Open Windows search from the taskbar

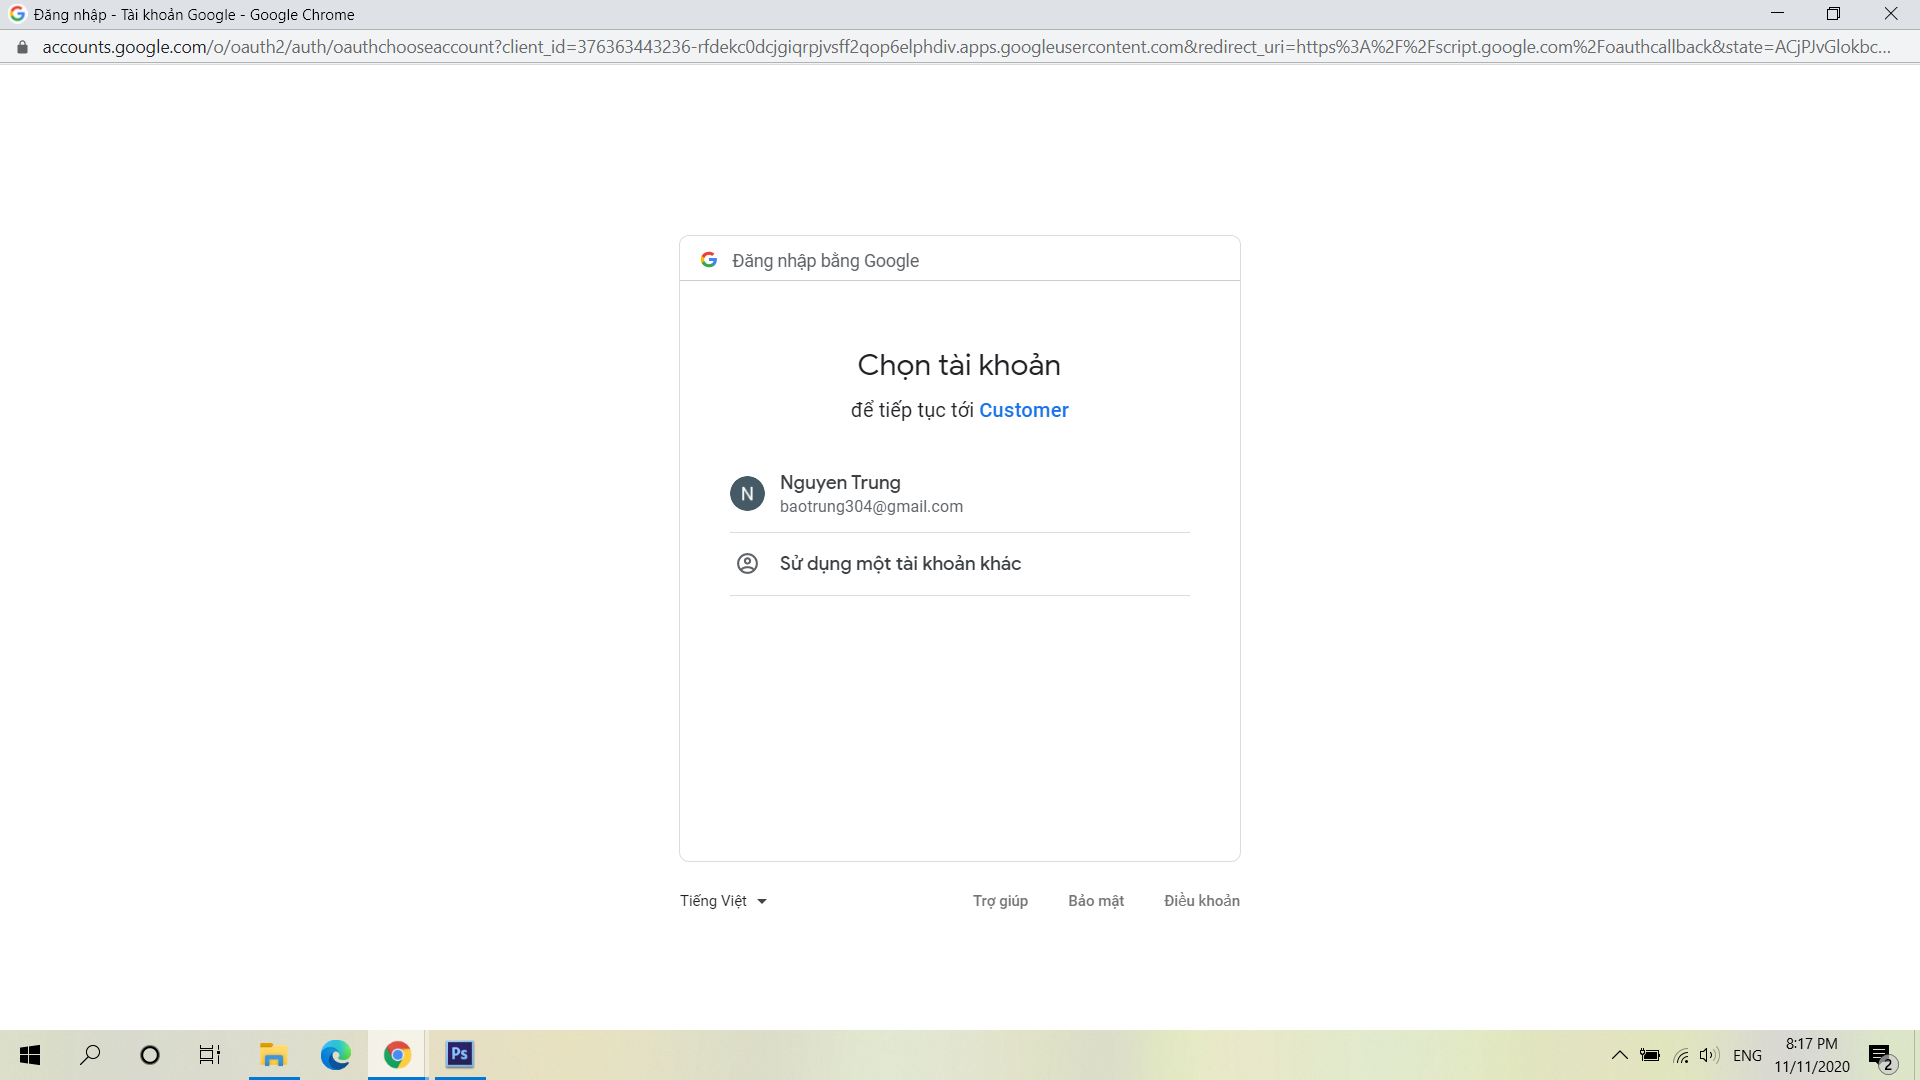(90, 1055)
